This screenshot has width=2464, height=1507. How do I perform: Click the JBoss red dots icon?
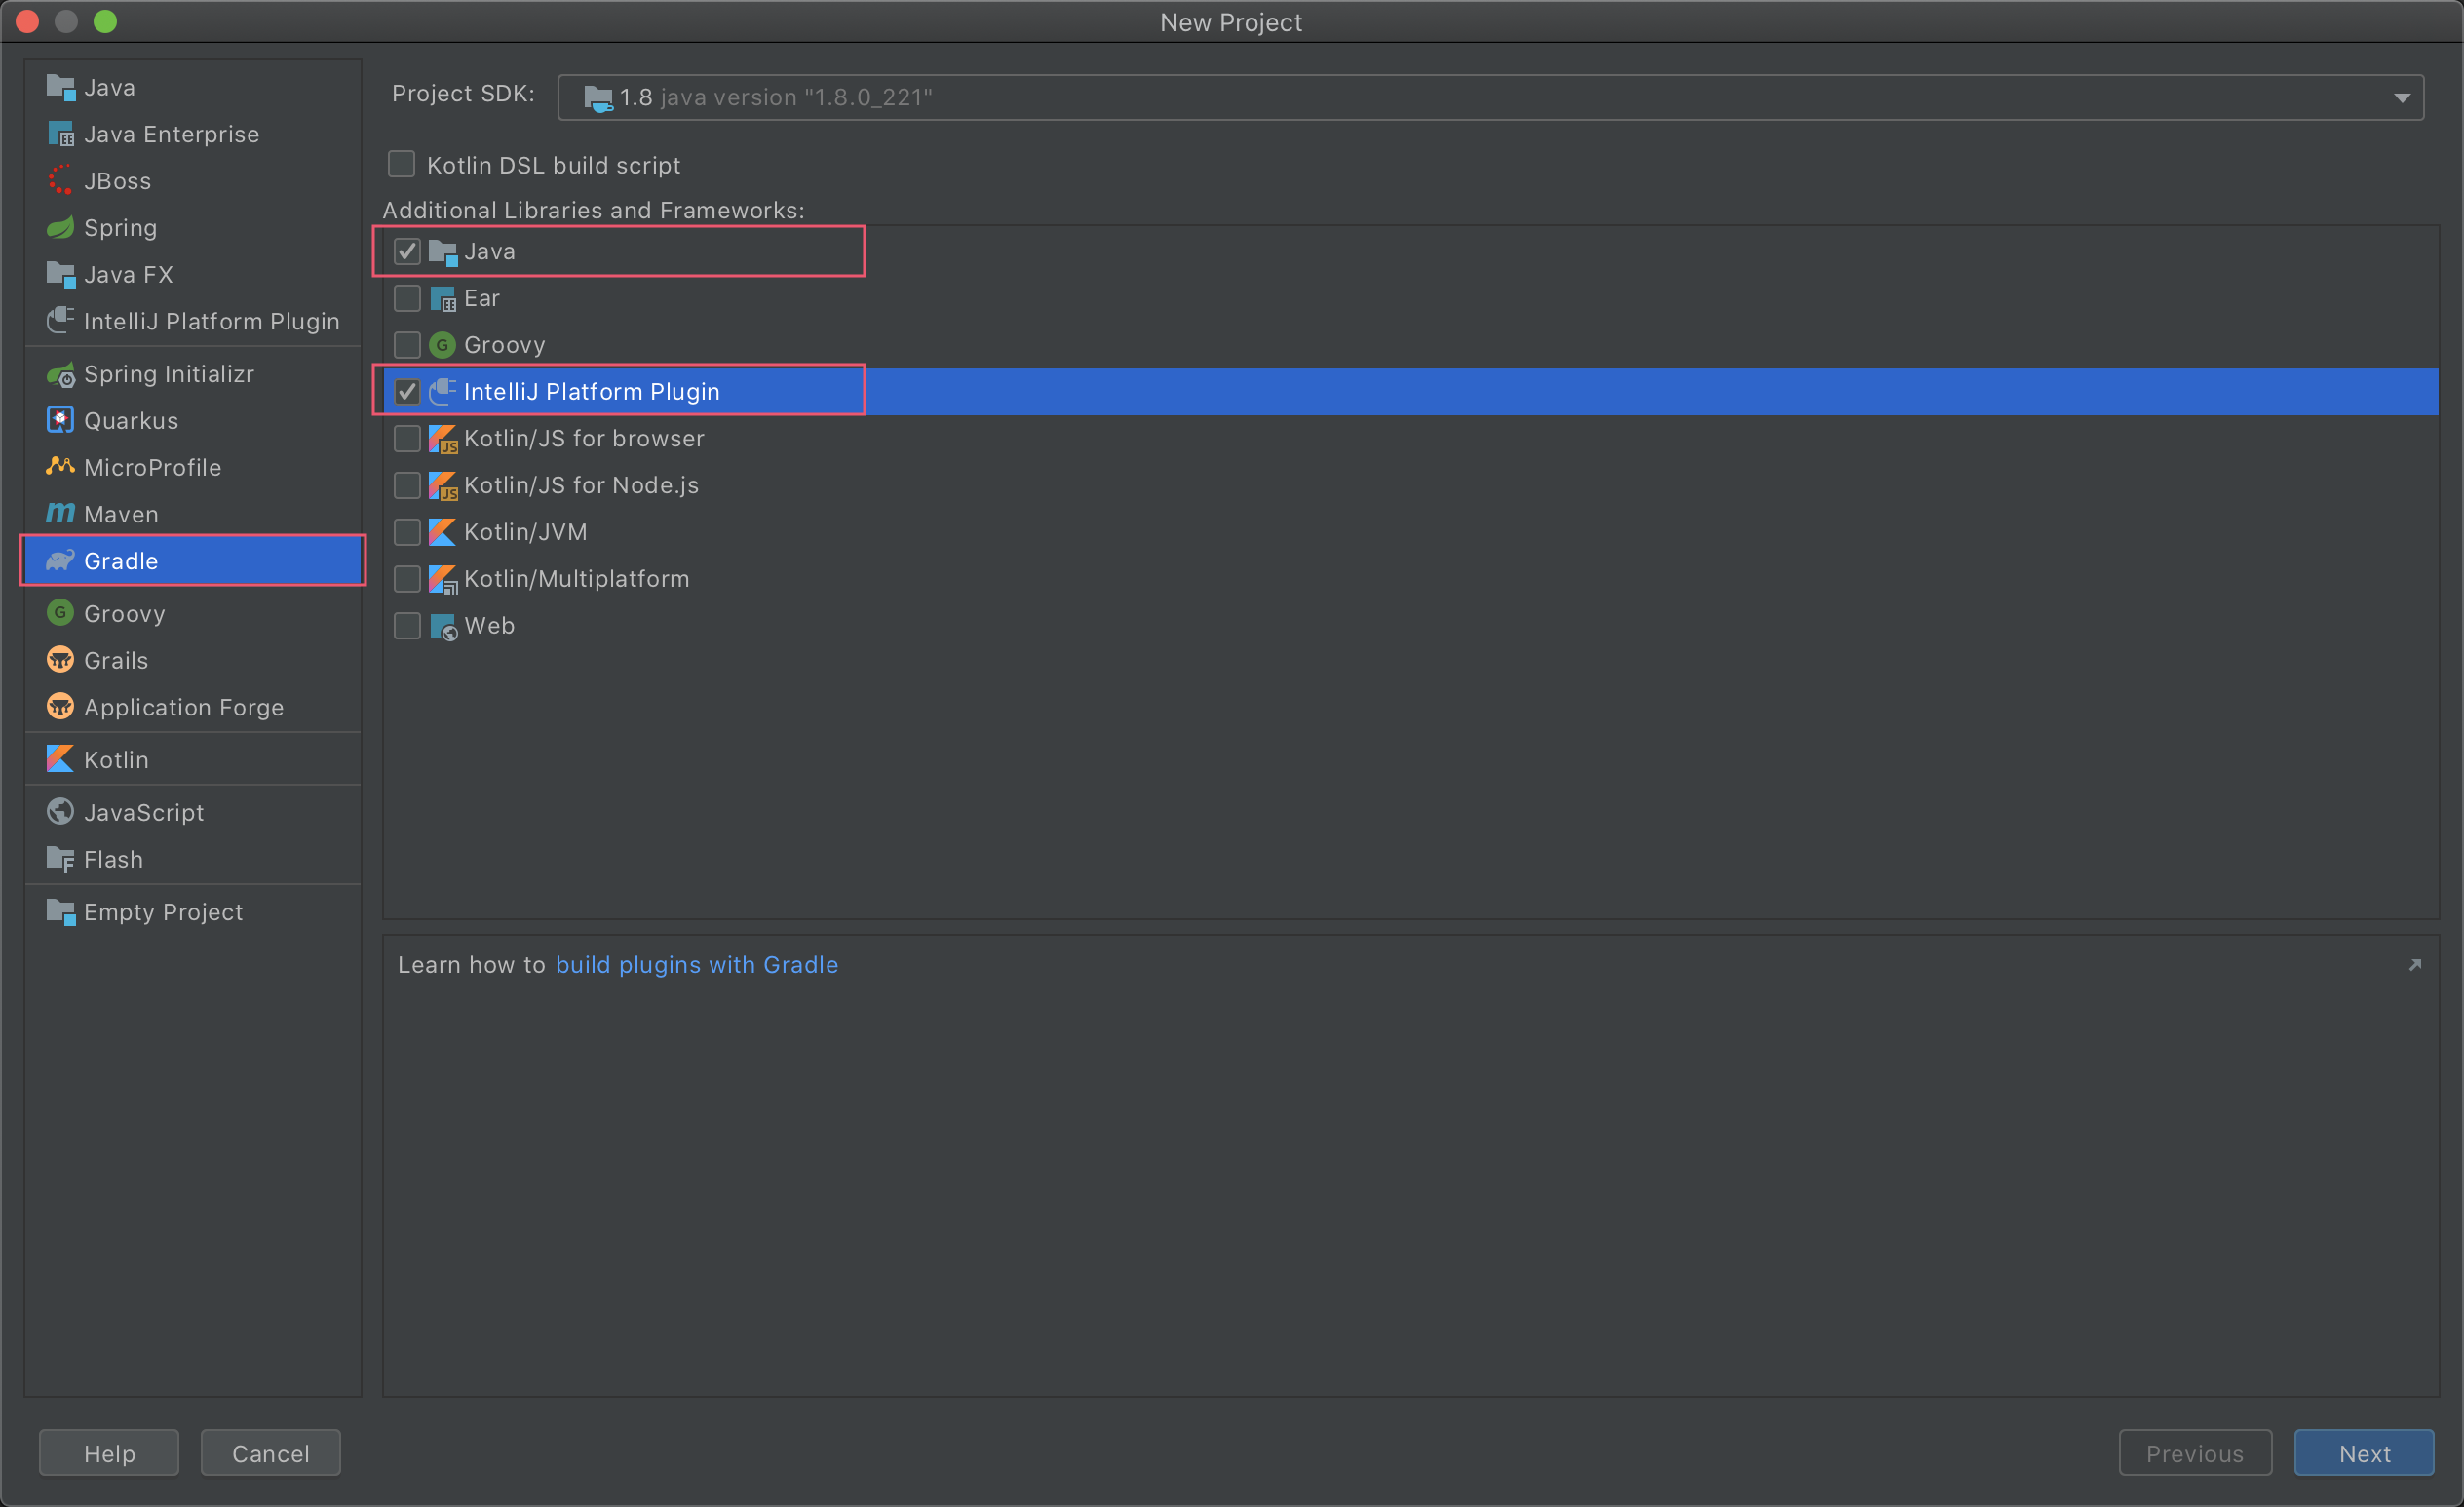pos(60,181)
